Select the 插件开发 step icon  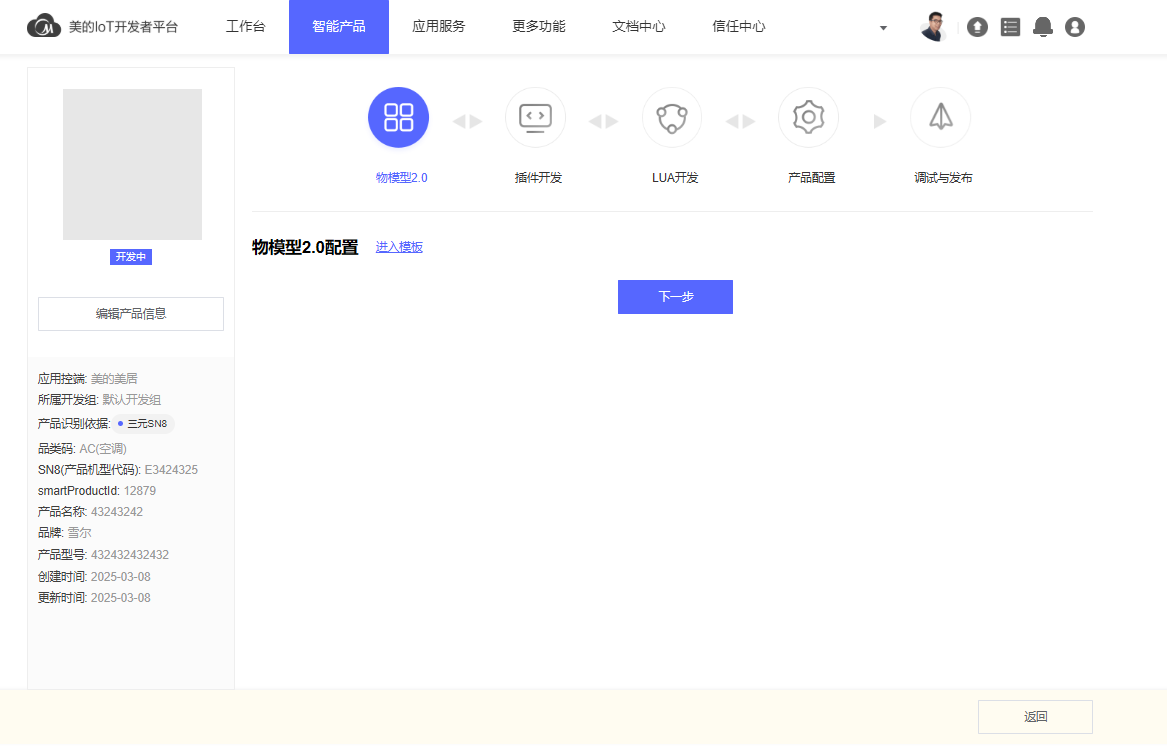click(x=535, y=118)
